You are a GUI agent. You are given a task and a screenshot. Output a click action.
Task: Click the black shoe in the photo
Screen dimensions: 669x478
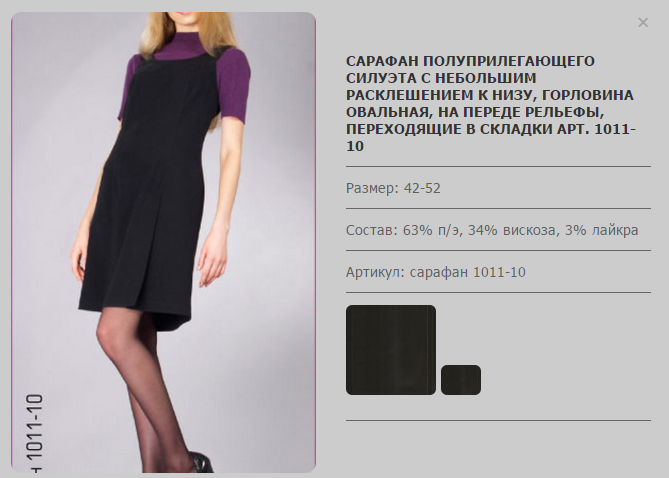coord(201,462)
